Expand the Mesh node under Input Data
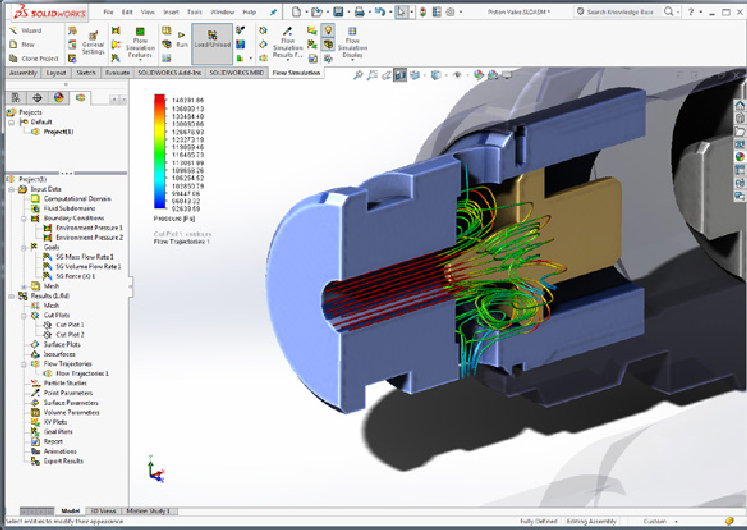Image resolution: width=747 pixels, height=530 pixels. pyautogui.click(x=23, y=286)
